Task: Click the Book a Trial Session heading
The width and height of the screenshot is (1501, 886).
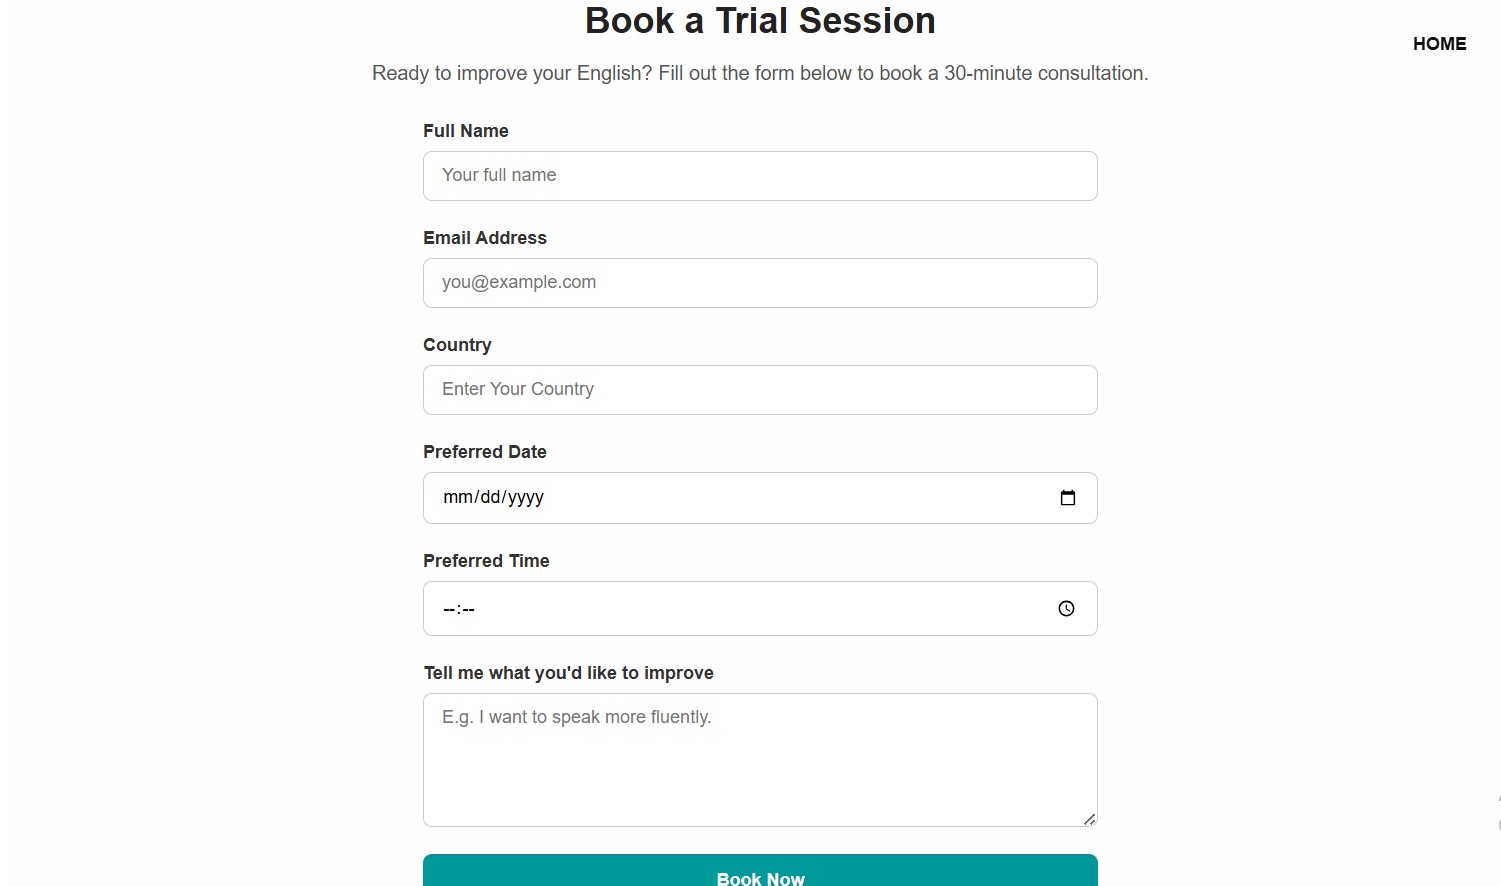Action: (x=760, y=21)
